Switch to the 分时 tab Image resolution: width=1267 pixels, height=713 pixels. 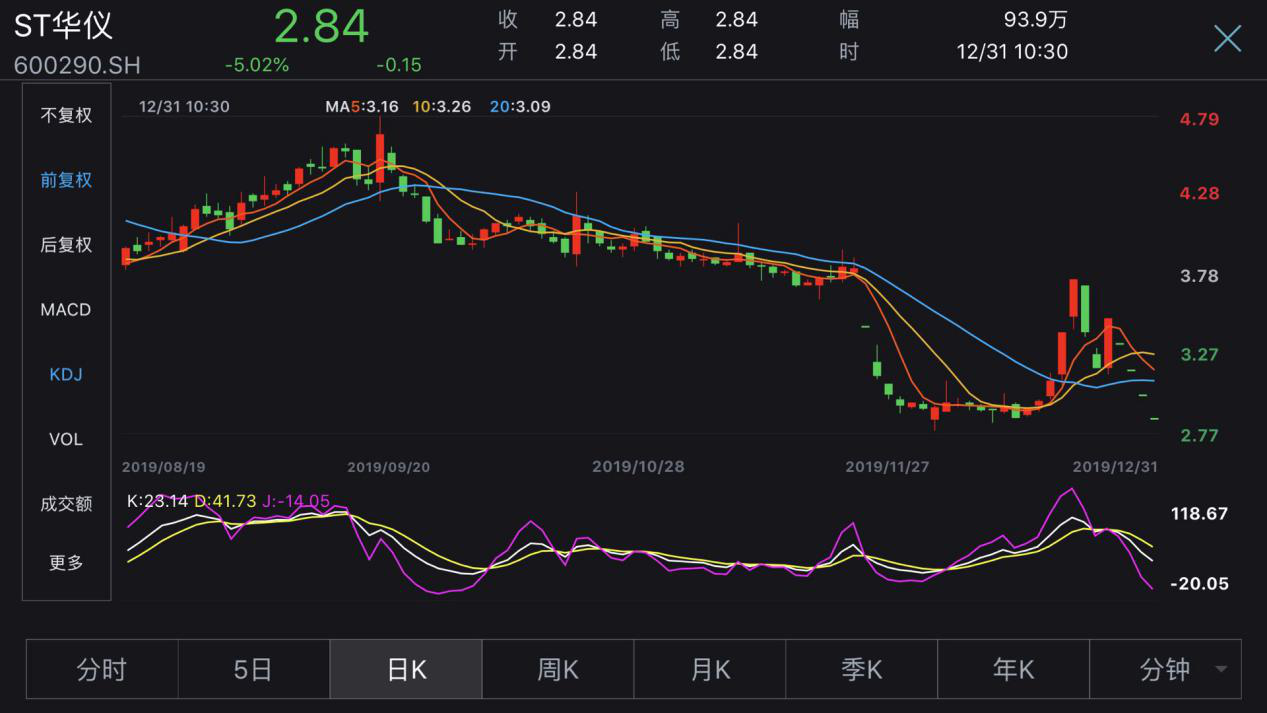pos(102,669)
